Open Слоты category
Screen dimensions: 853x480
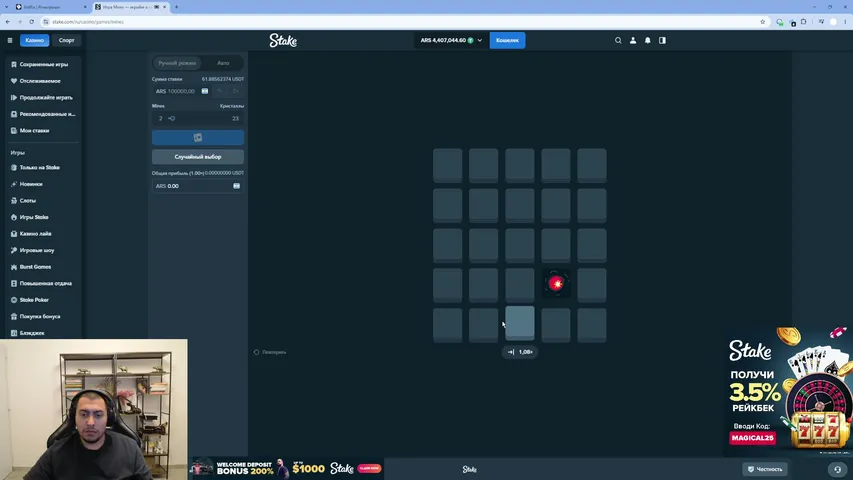tap(28, 201)
